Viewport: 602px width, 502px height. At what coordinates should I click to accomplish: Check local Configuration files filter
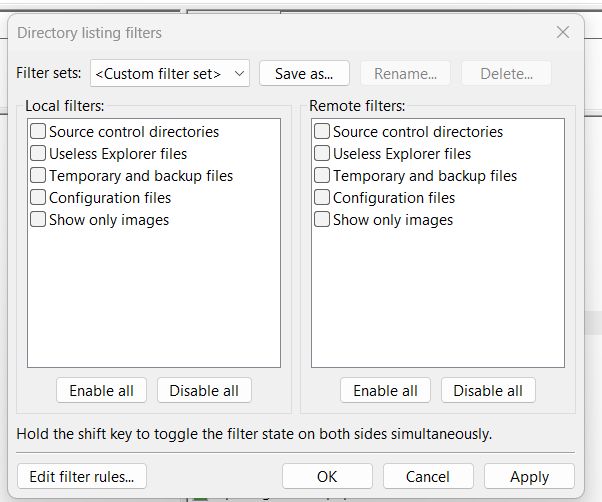[38, 197]
